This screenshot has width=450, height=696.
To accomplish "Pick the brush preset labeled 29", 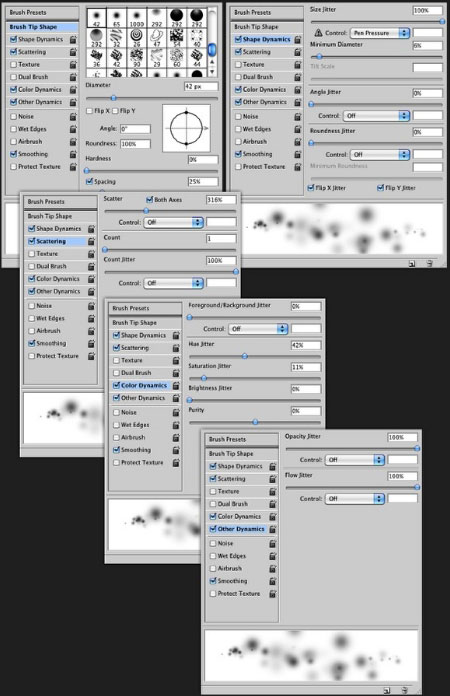I will (156, 58).
